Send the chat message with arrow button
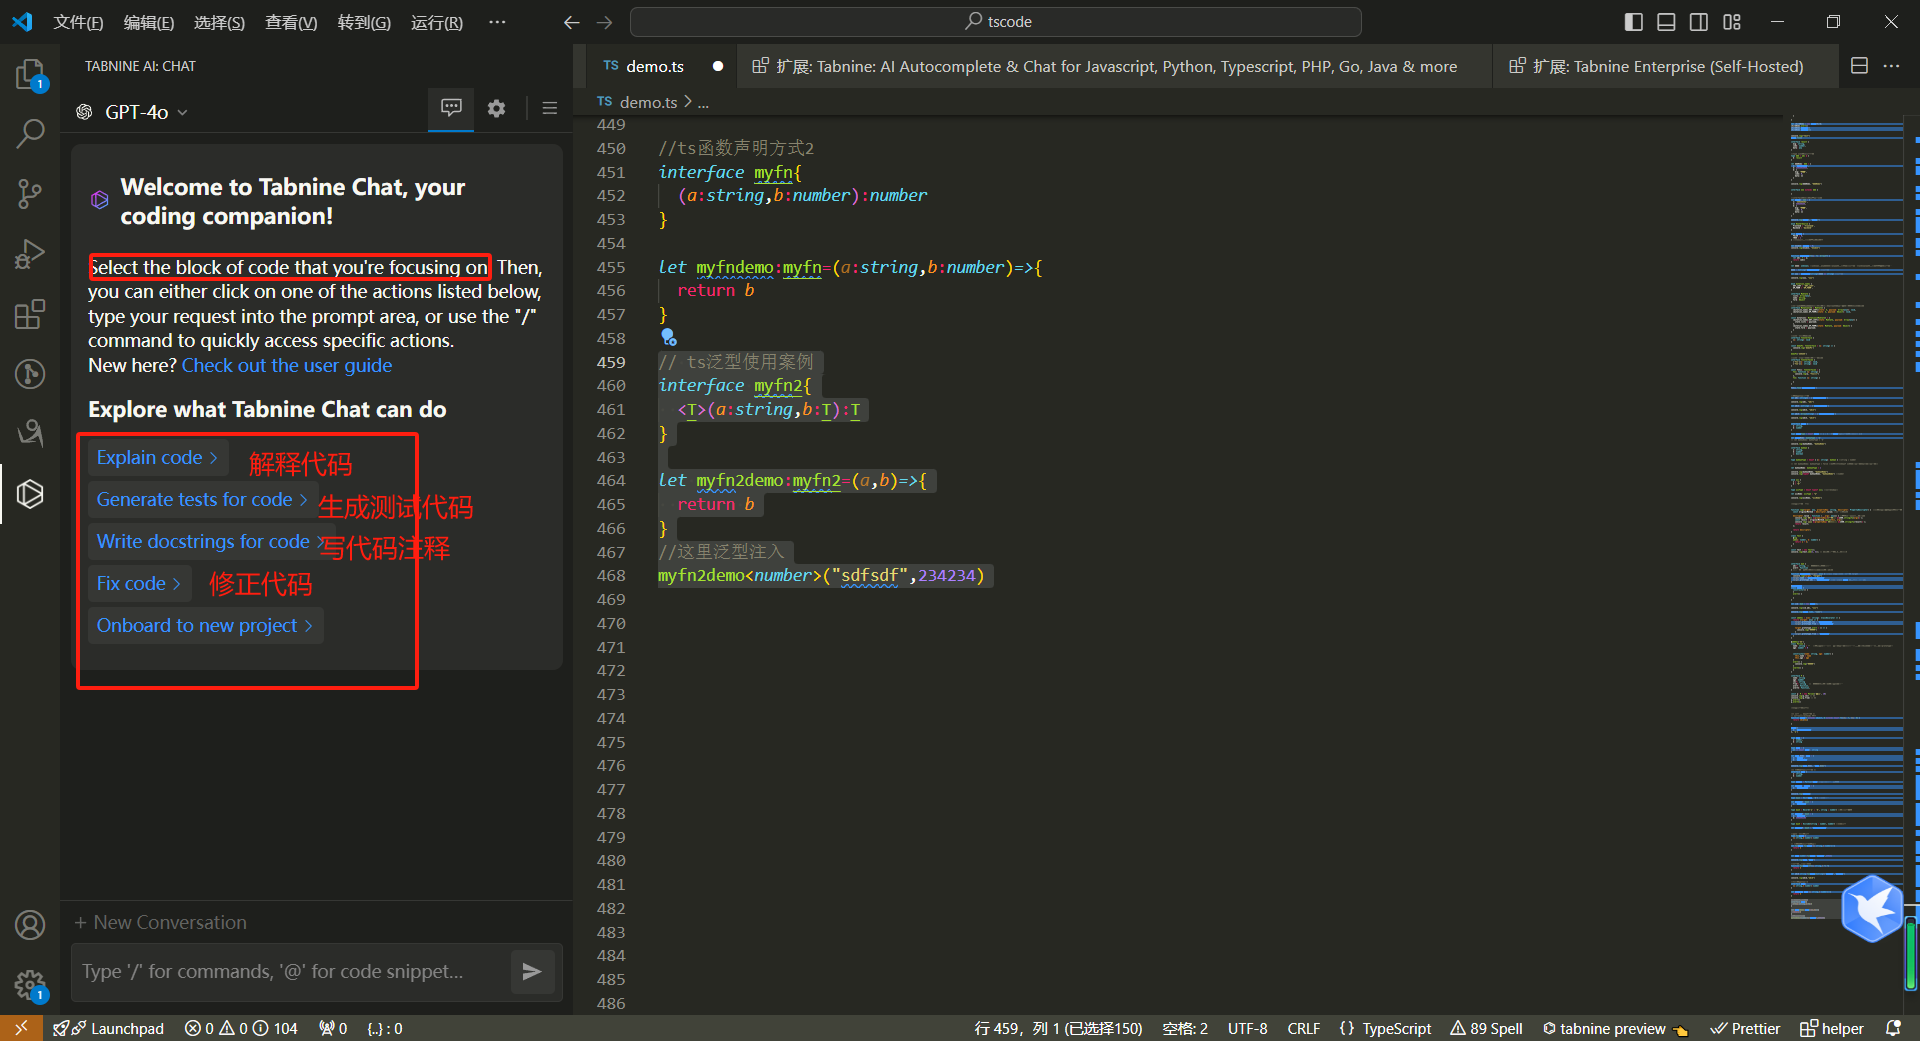 coord(532,971)
